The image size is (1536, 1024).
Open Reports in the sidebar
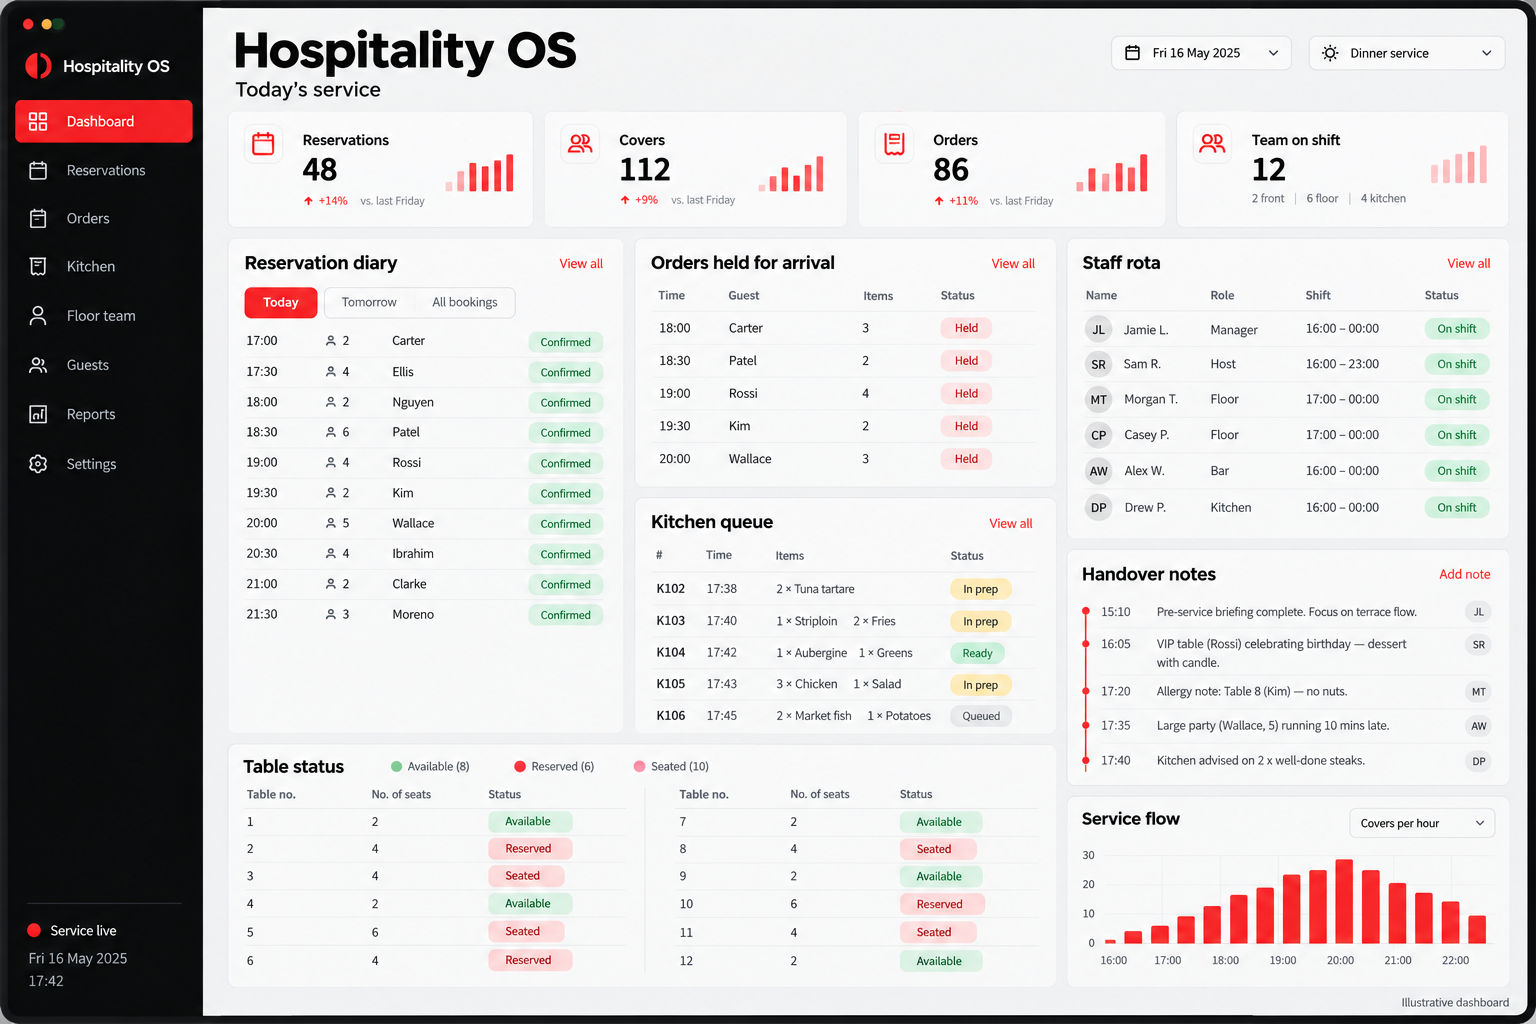[104, 414]
